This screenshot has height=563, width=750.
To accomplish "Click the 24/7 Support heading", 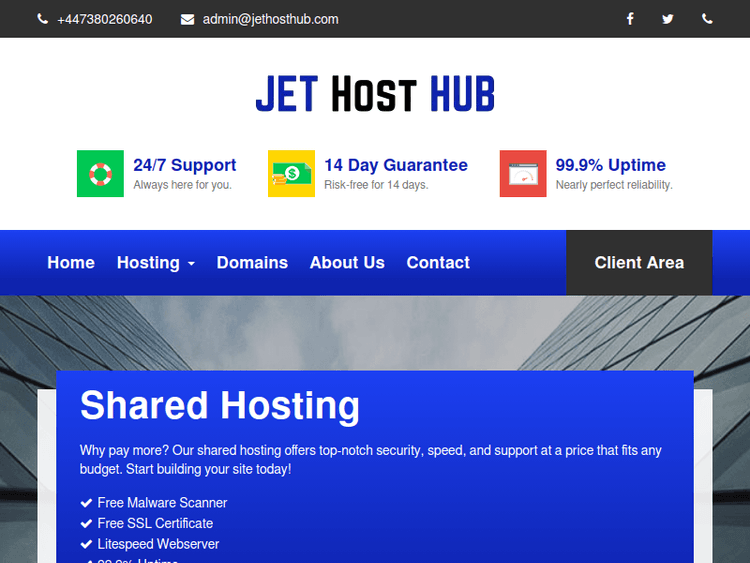I will 185,165.
